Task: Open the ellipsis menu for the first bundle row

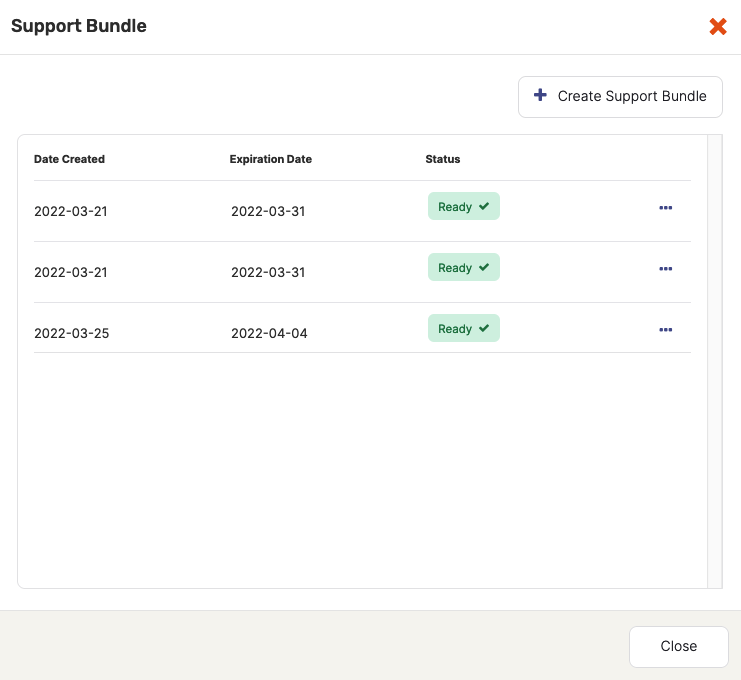Action: click(666, 208)
